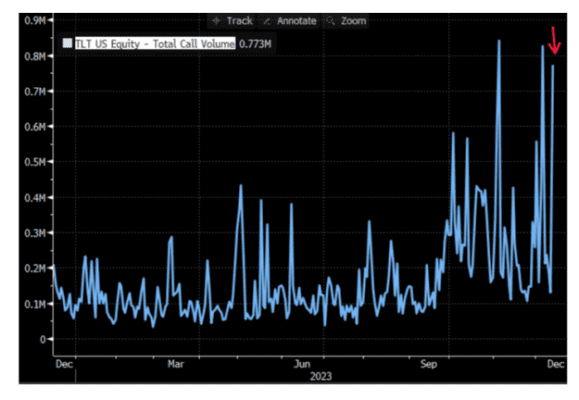Click the 0 baseline y-axis label
Viewport: 579px width, 400px height.
(43, 339)
